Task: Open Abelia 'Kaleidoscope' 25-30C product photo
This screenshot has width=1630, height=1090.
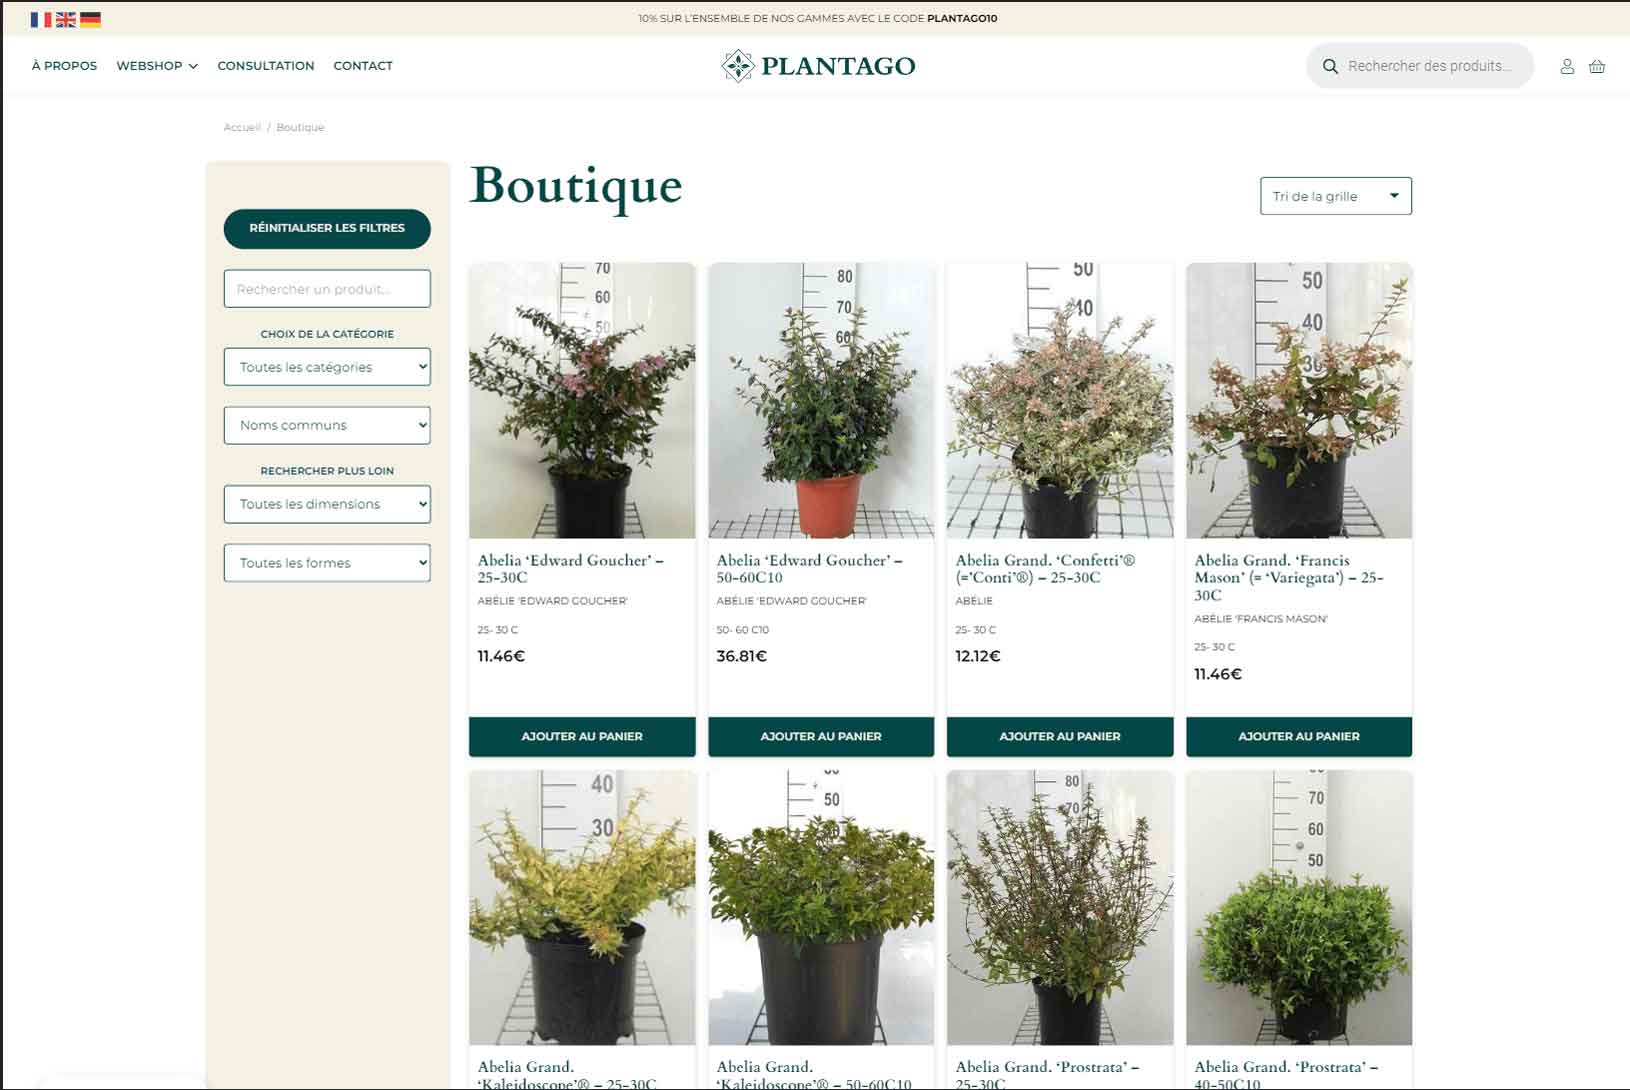Action: [582, 907]
